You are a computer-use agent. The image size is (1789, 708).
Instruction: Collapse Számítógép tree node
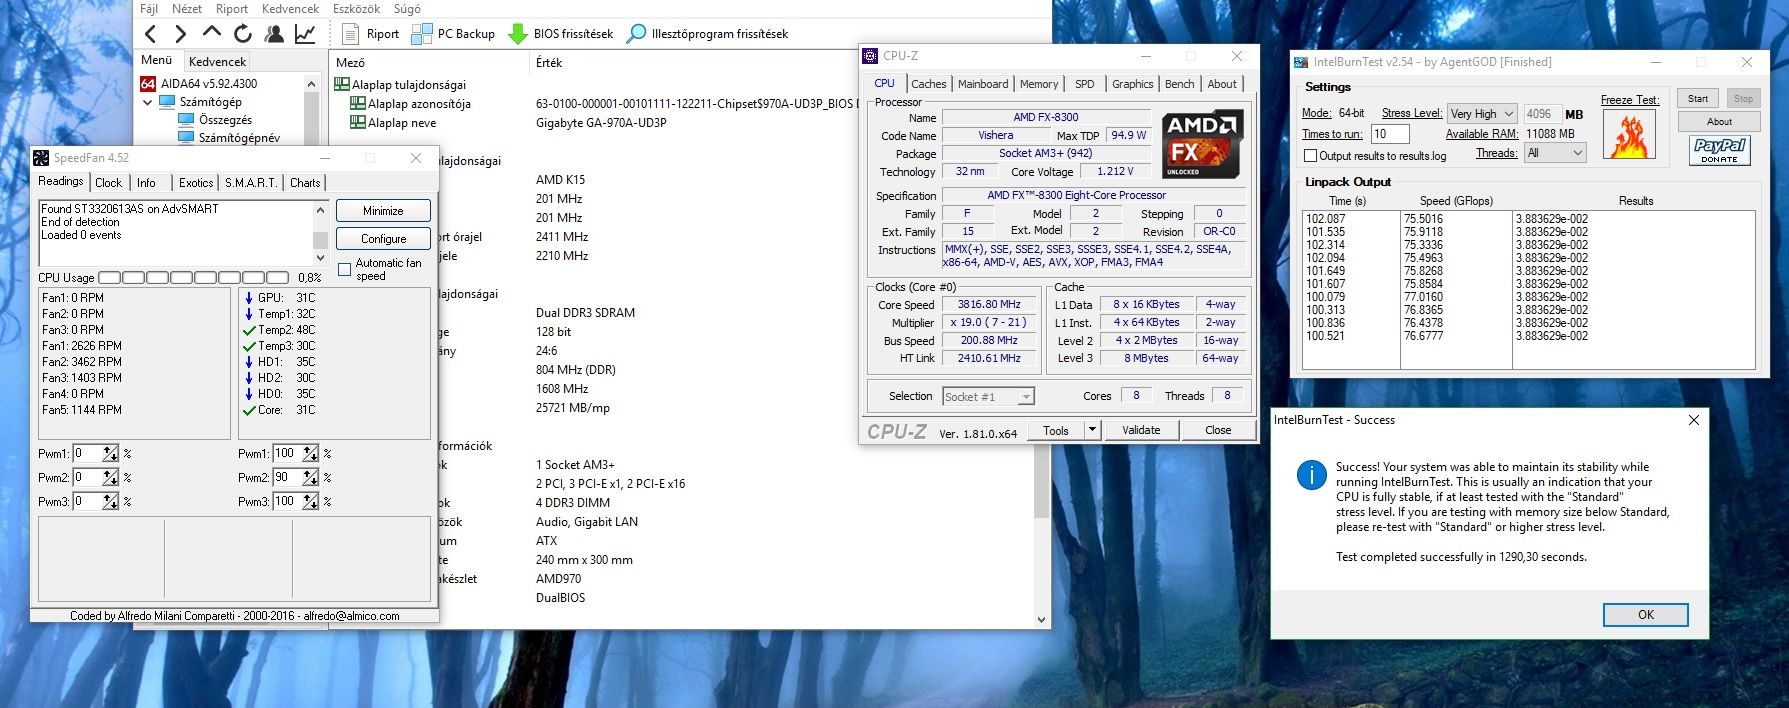click(148, 102)
